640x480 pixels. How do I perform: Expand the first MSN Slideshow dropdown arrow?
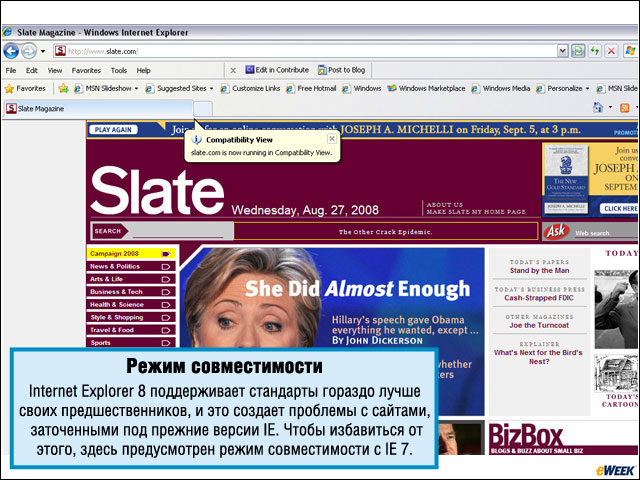pyautogui.click(x=136, y=89)
